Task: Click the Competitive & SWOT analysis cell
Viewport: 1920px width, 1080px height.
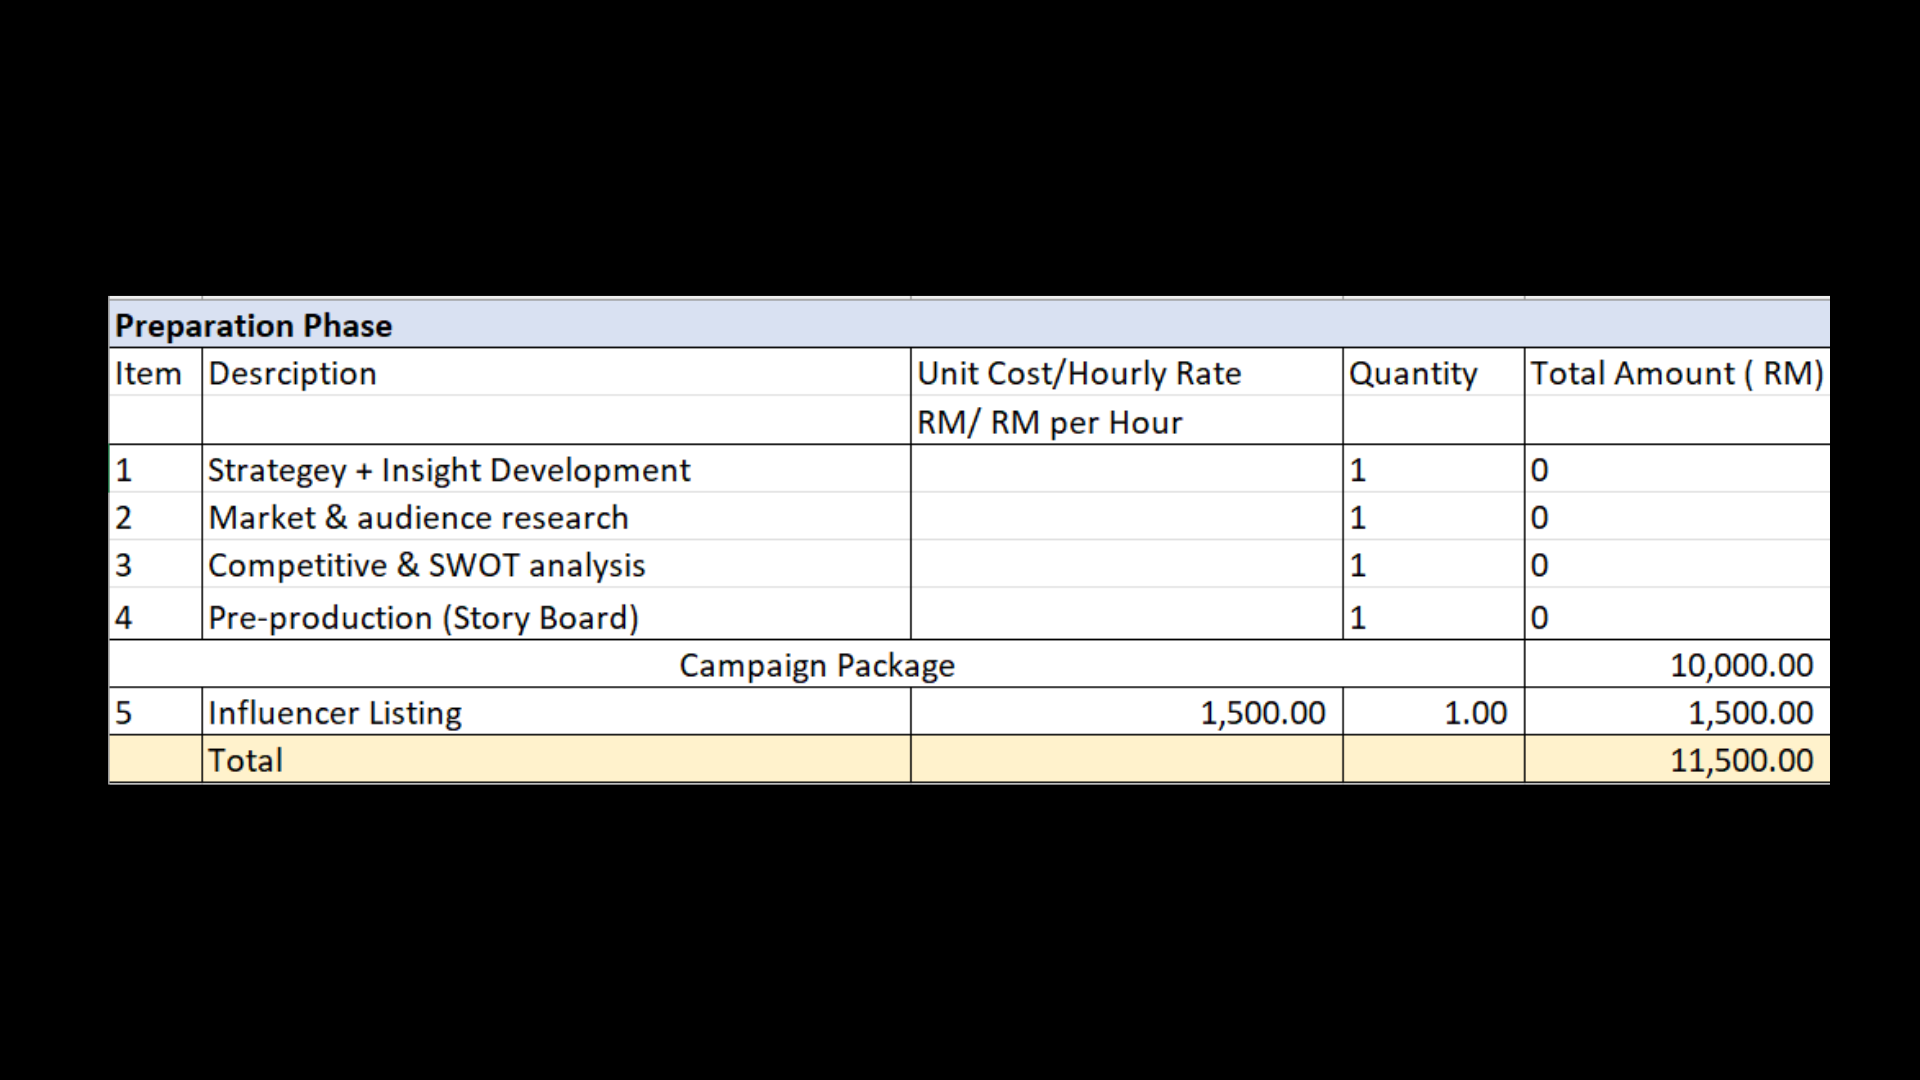Action: 556,565
